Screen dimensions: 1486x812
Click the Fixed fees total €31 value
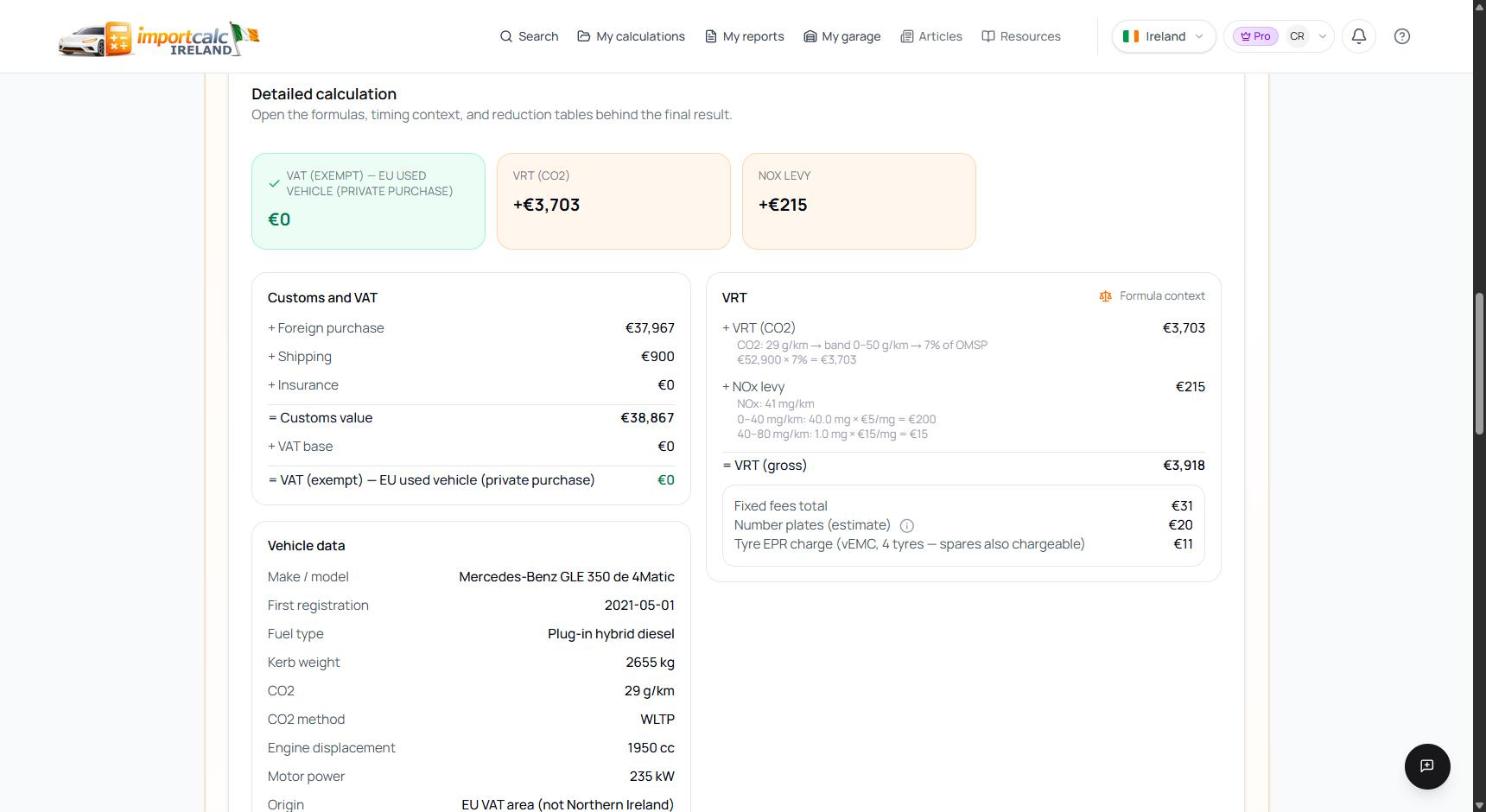click(1182, 506)
